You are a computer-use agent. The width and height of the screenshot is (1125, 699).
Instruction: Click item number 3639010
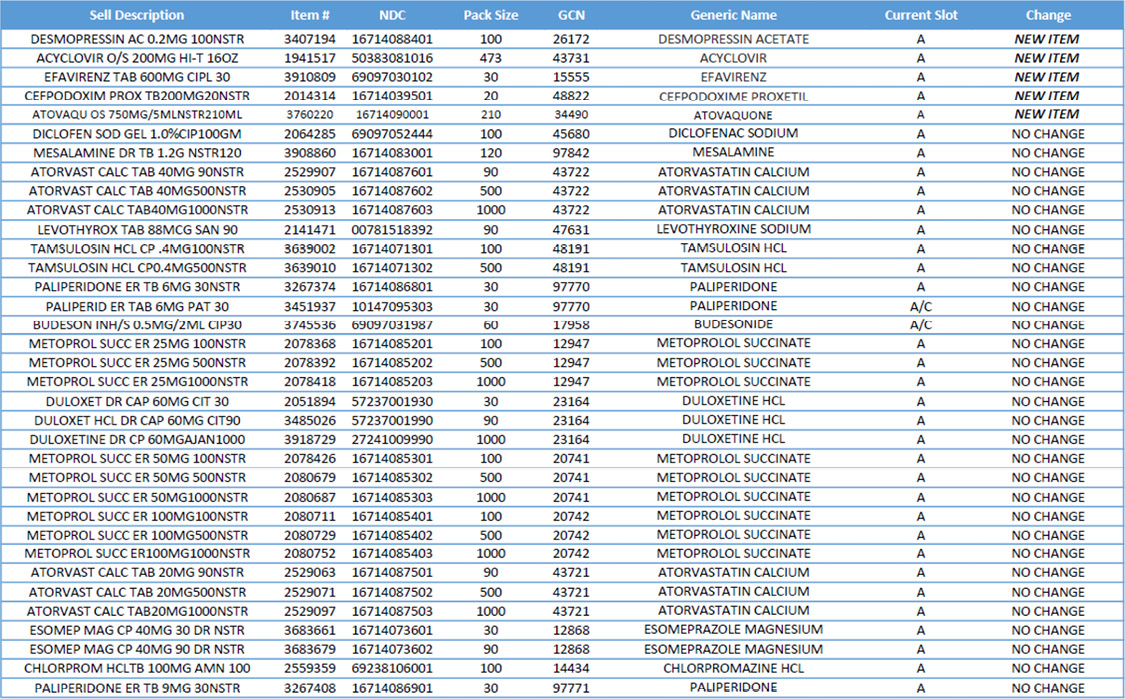coord(310,268)
